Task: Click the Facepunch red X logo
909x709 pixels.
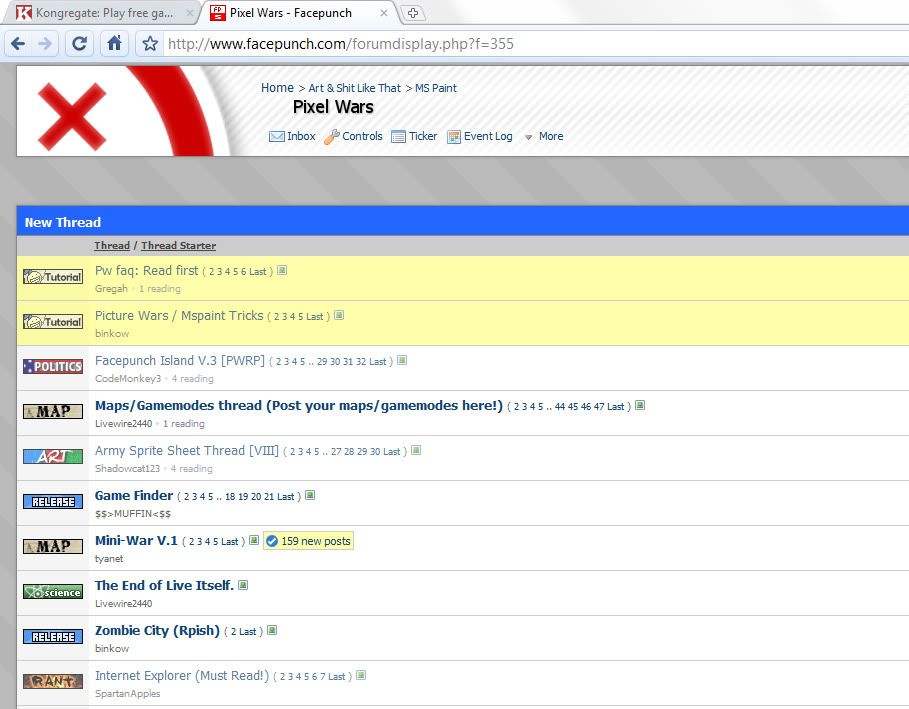Action: [x=72, y=117]
